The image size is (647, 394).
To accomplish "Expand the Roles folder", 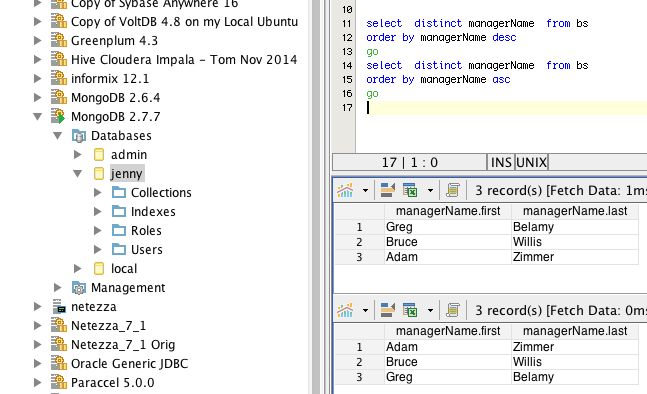I will click(x=97, y=230).
